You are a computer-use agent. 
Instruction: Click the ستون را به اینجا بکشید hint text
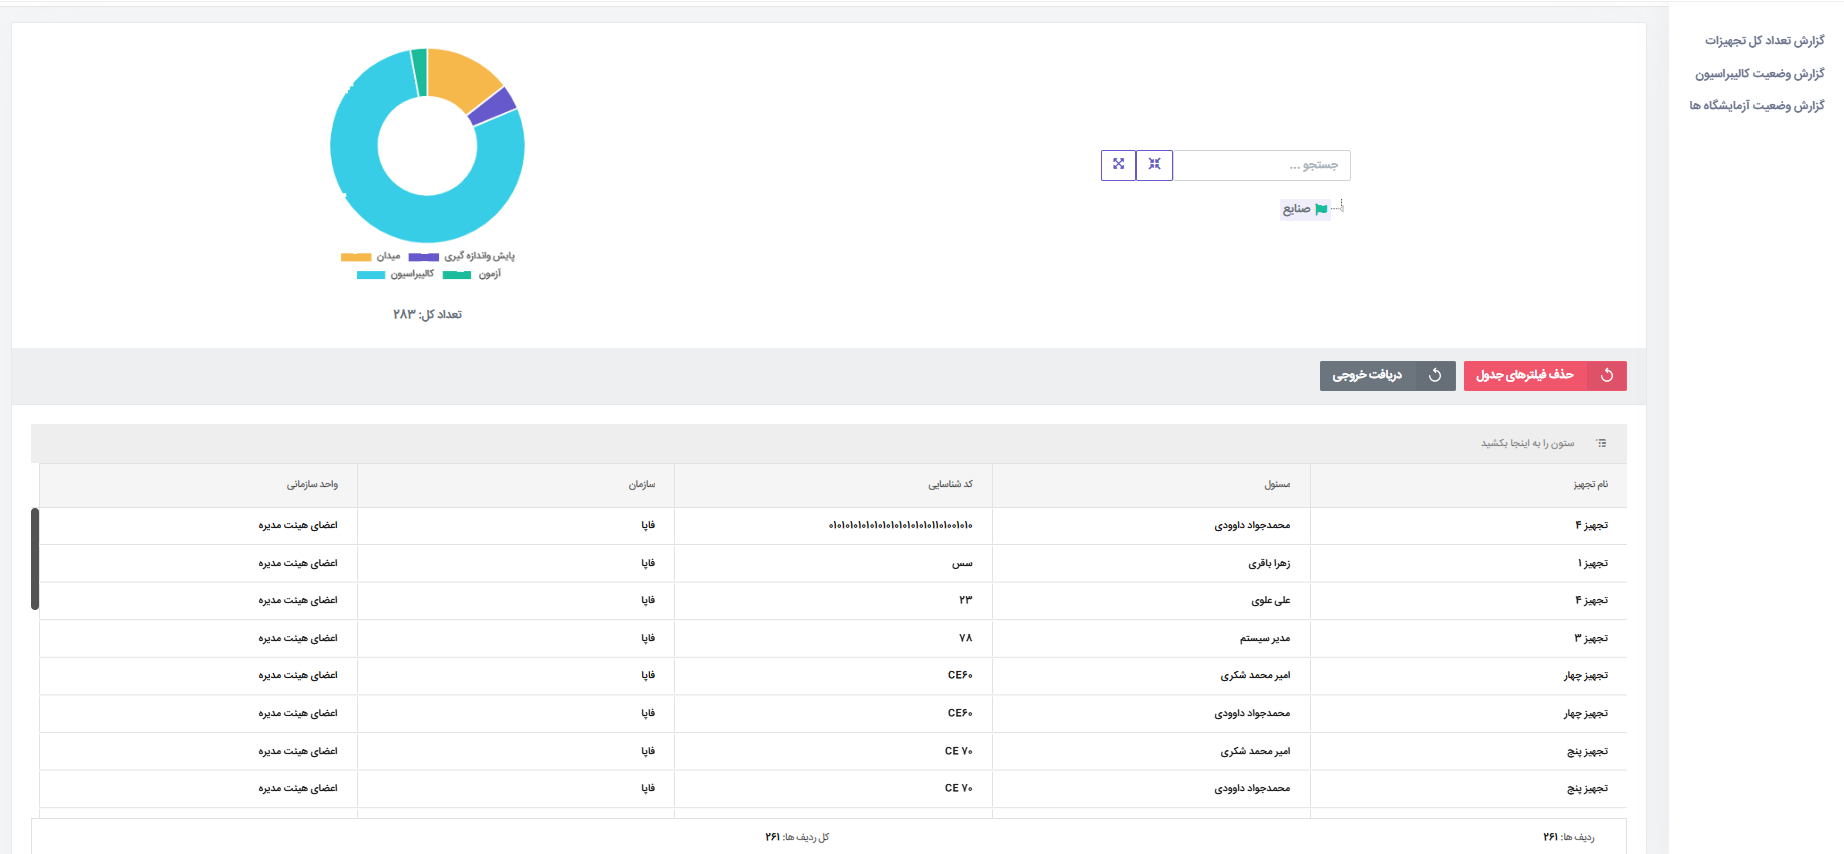[x=1528, y=443]
